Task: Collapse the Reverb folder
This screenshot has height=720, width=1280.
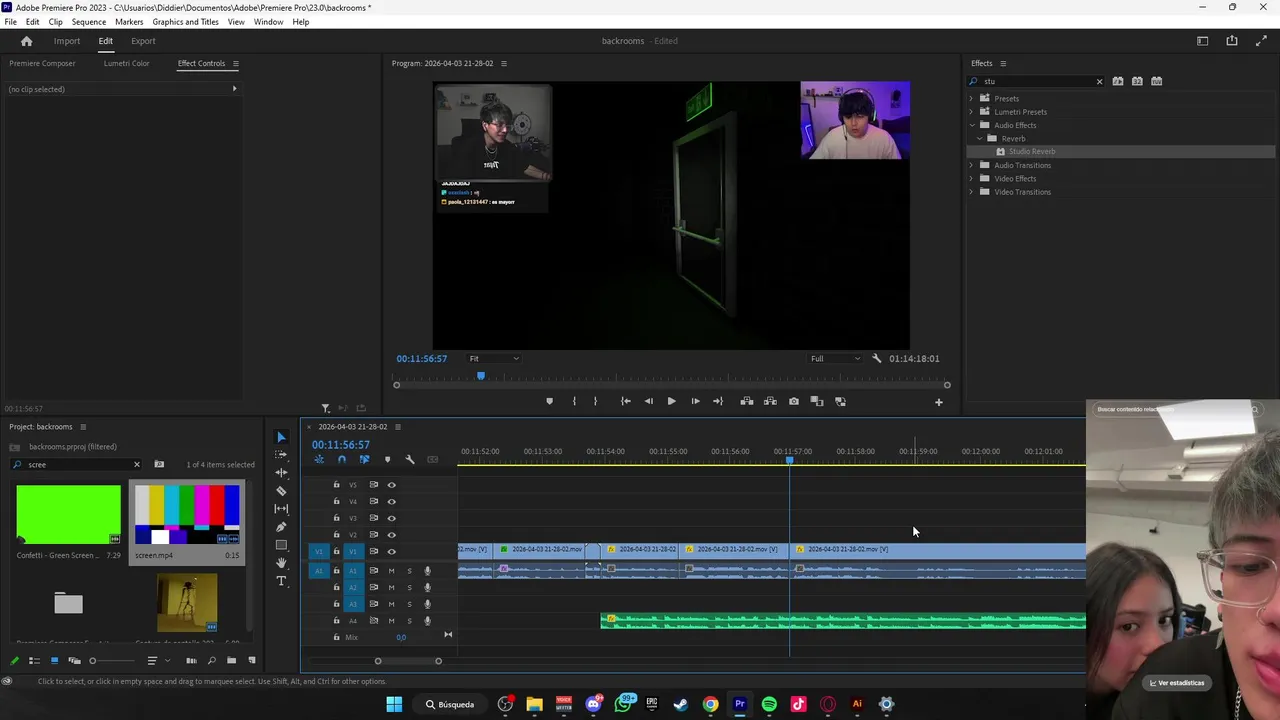Action: 980,138
